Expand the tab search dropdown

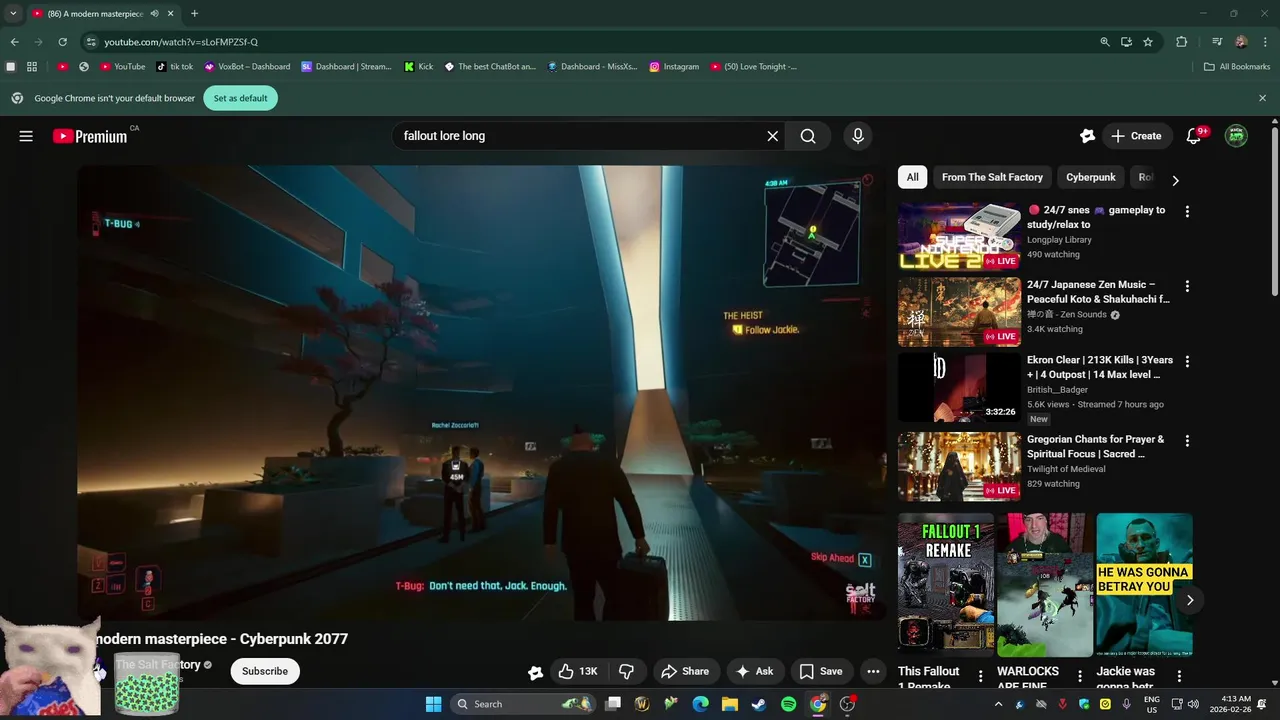pyautogui.click(x=13, y=14)
